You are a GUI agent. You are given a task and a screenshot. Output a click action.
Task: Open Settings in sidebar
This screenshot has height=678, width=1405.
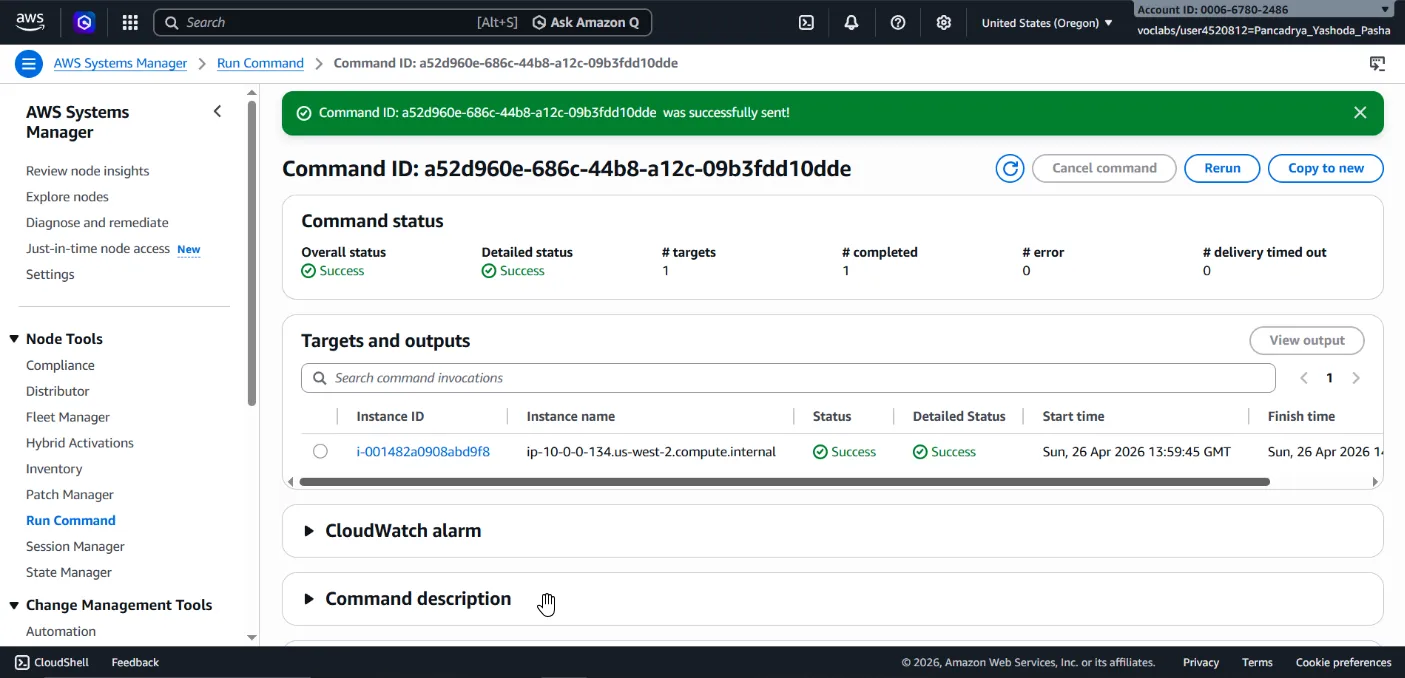pyautogui.click(x=50, y=275)
